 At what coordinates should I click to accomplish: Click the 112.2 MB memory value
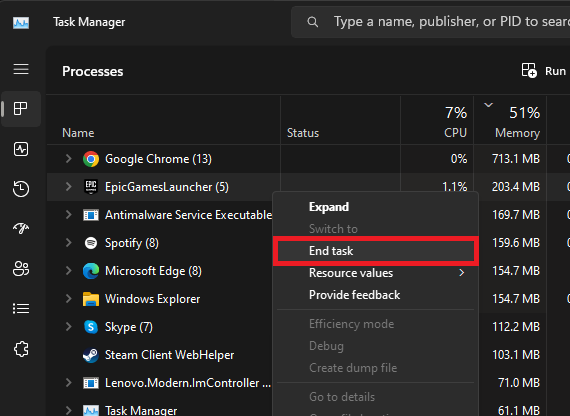click(x=516, y=327)
